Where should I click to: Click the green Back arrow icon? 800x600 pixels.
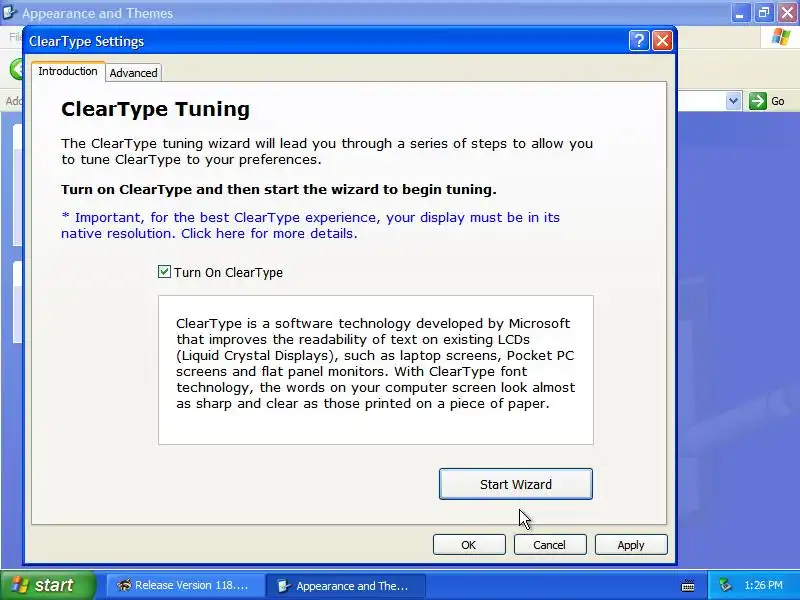pyautogui.click(x=17, y=69)
